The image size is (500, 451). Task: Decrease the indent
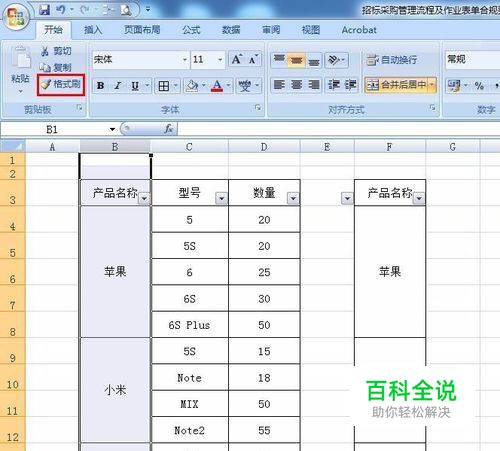334,85
